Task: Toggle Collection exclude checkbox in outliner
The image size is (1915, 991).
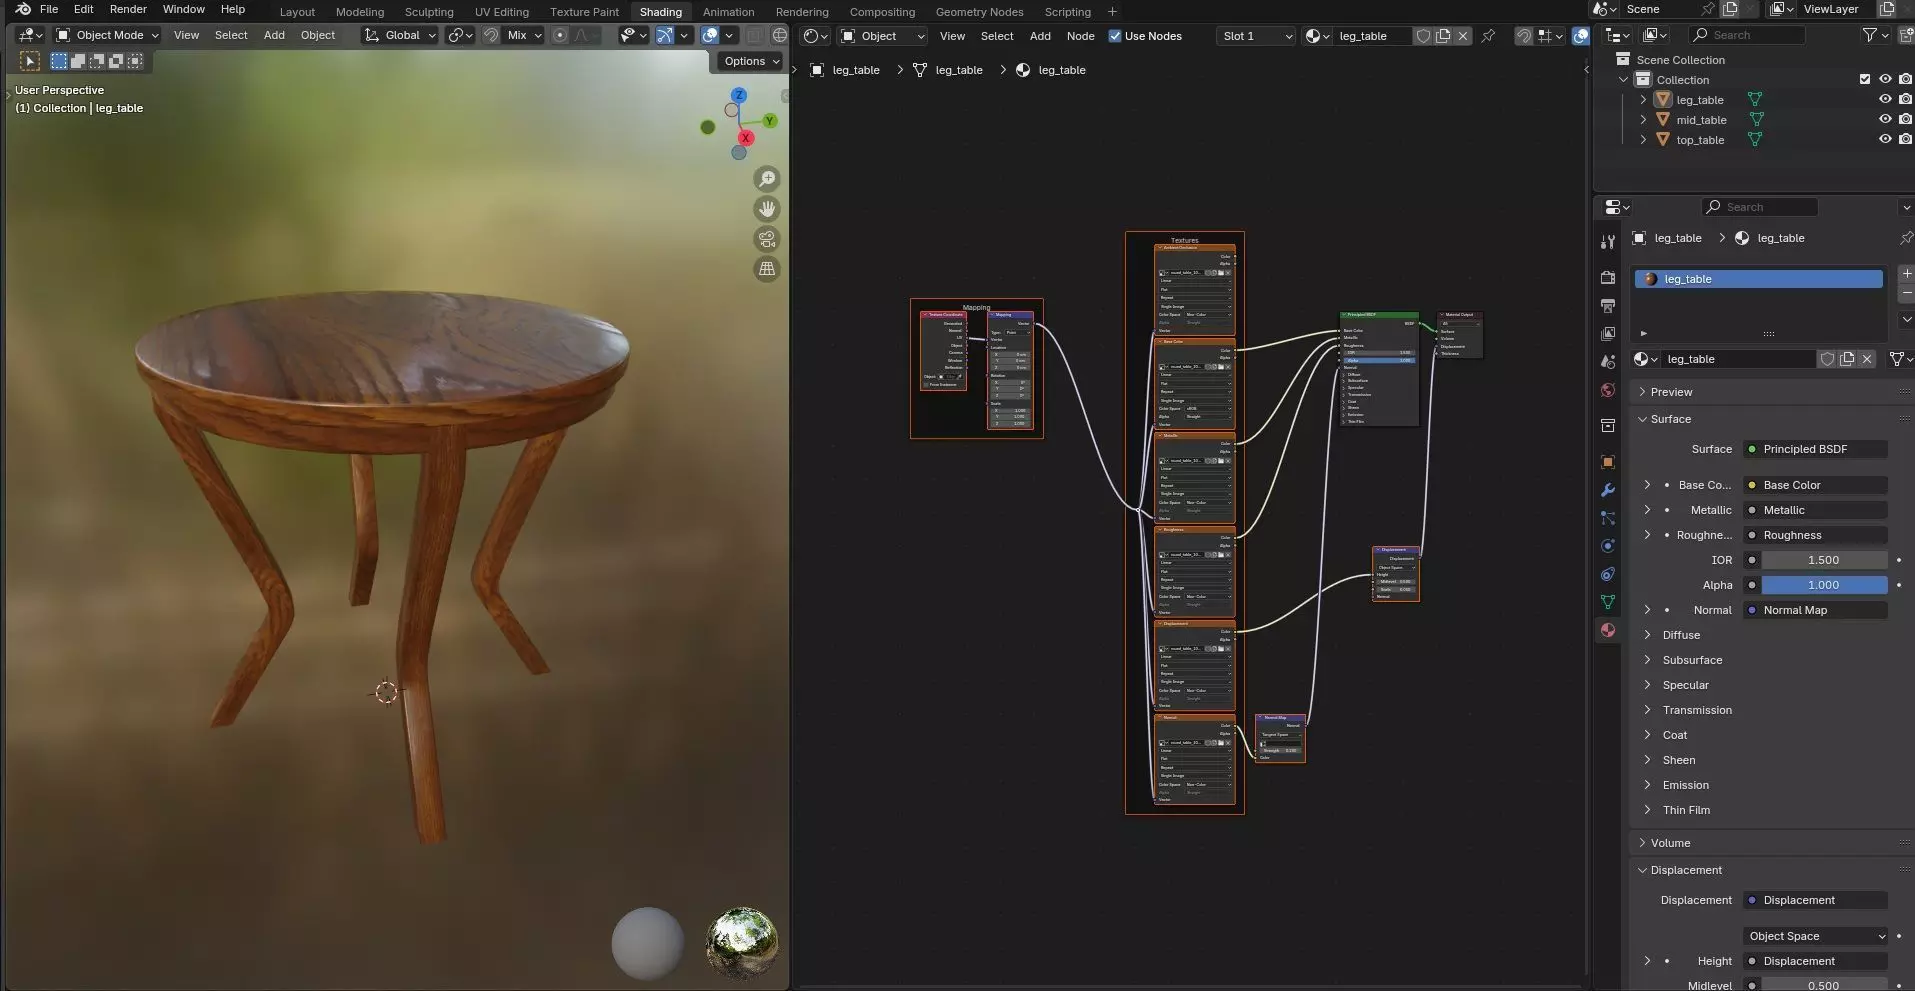Action: click(1865, 79)
